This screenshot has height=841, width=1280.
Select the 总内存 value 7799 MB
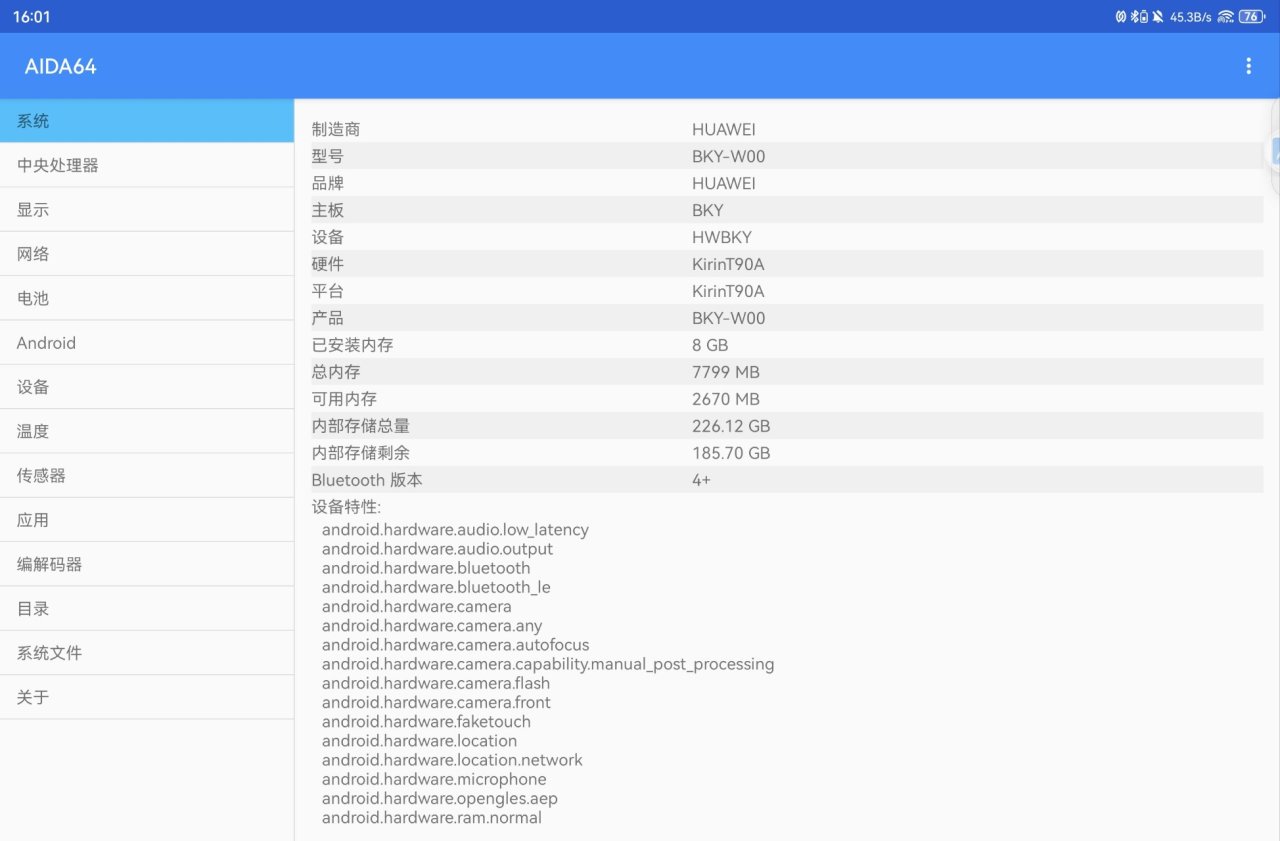(x=726, y=372)
